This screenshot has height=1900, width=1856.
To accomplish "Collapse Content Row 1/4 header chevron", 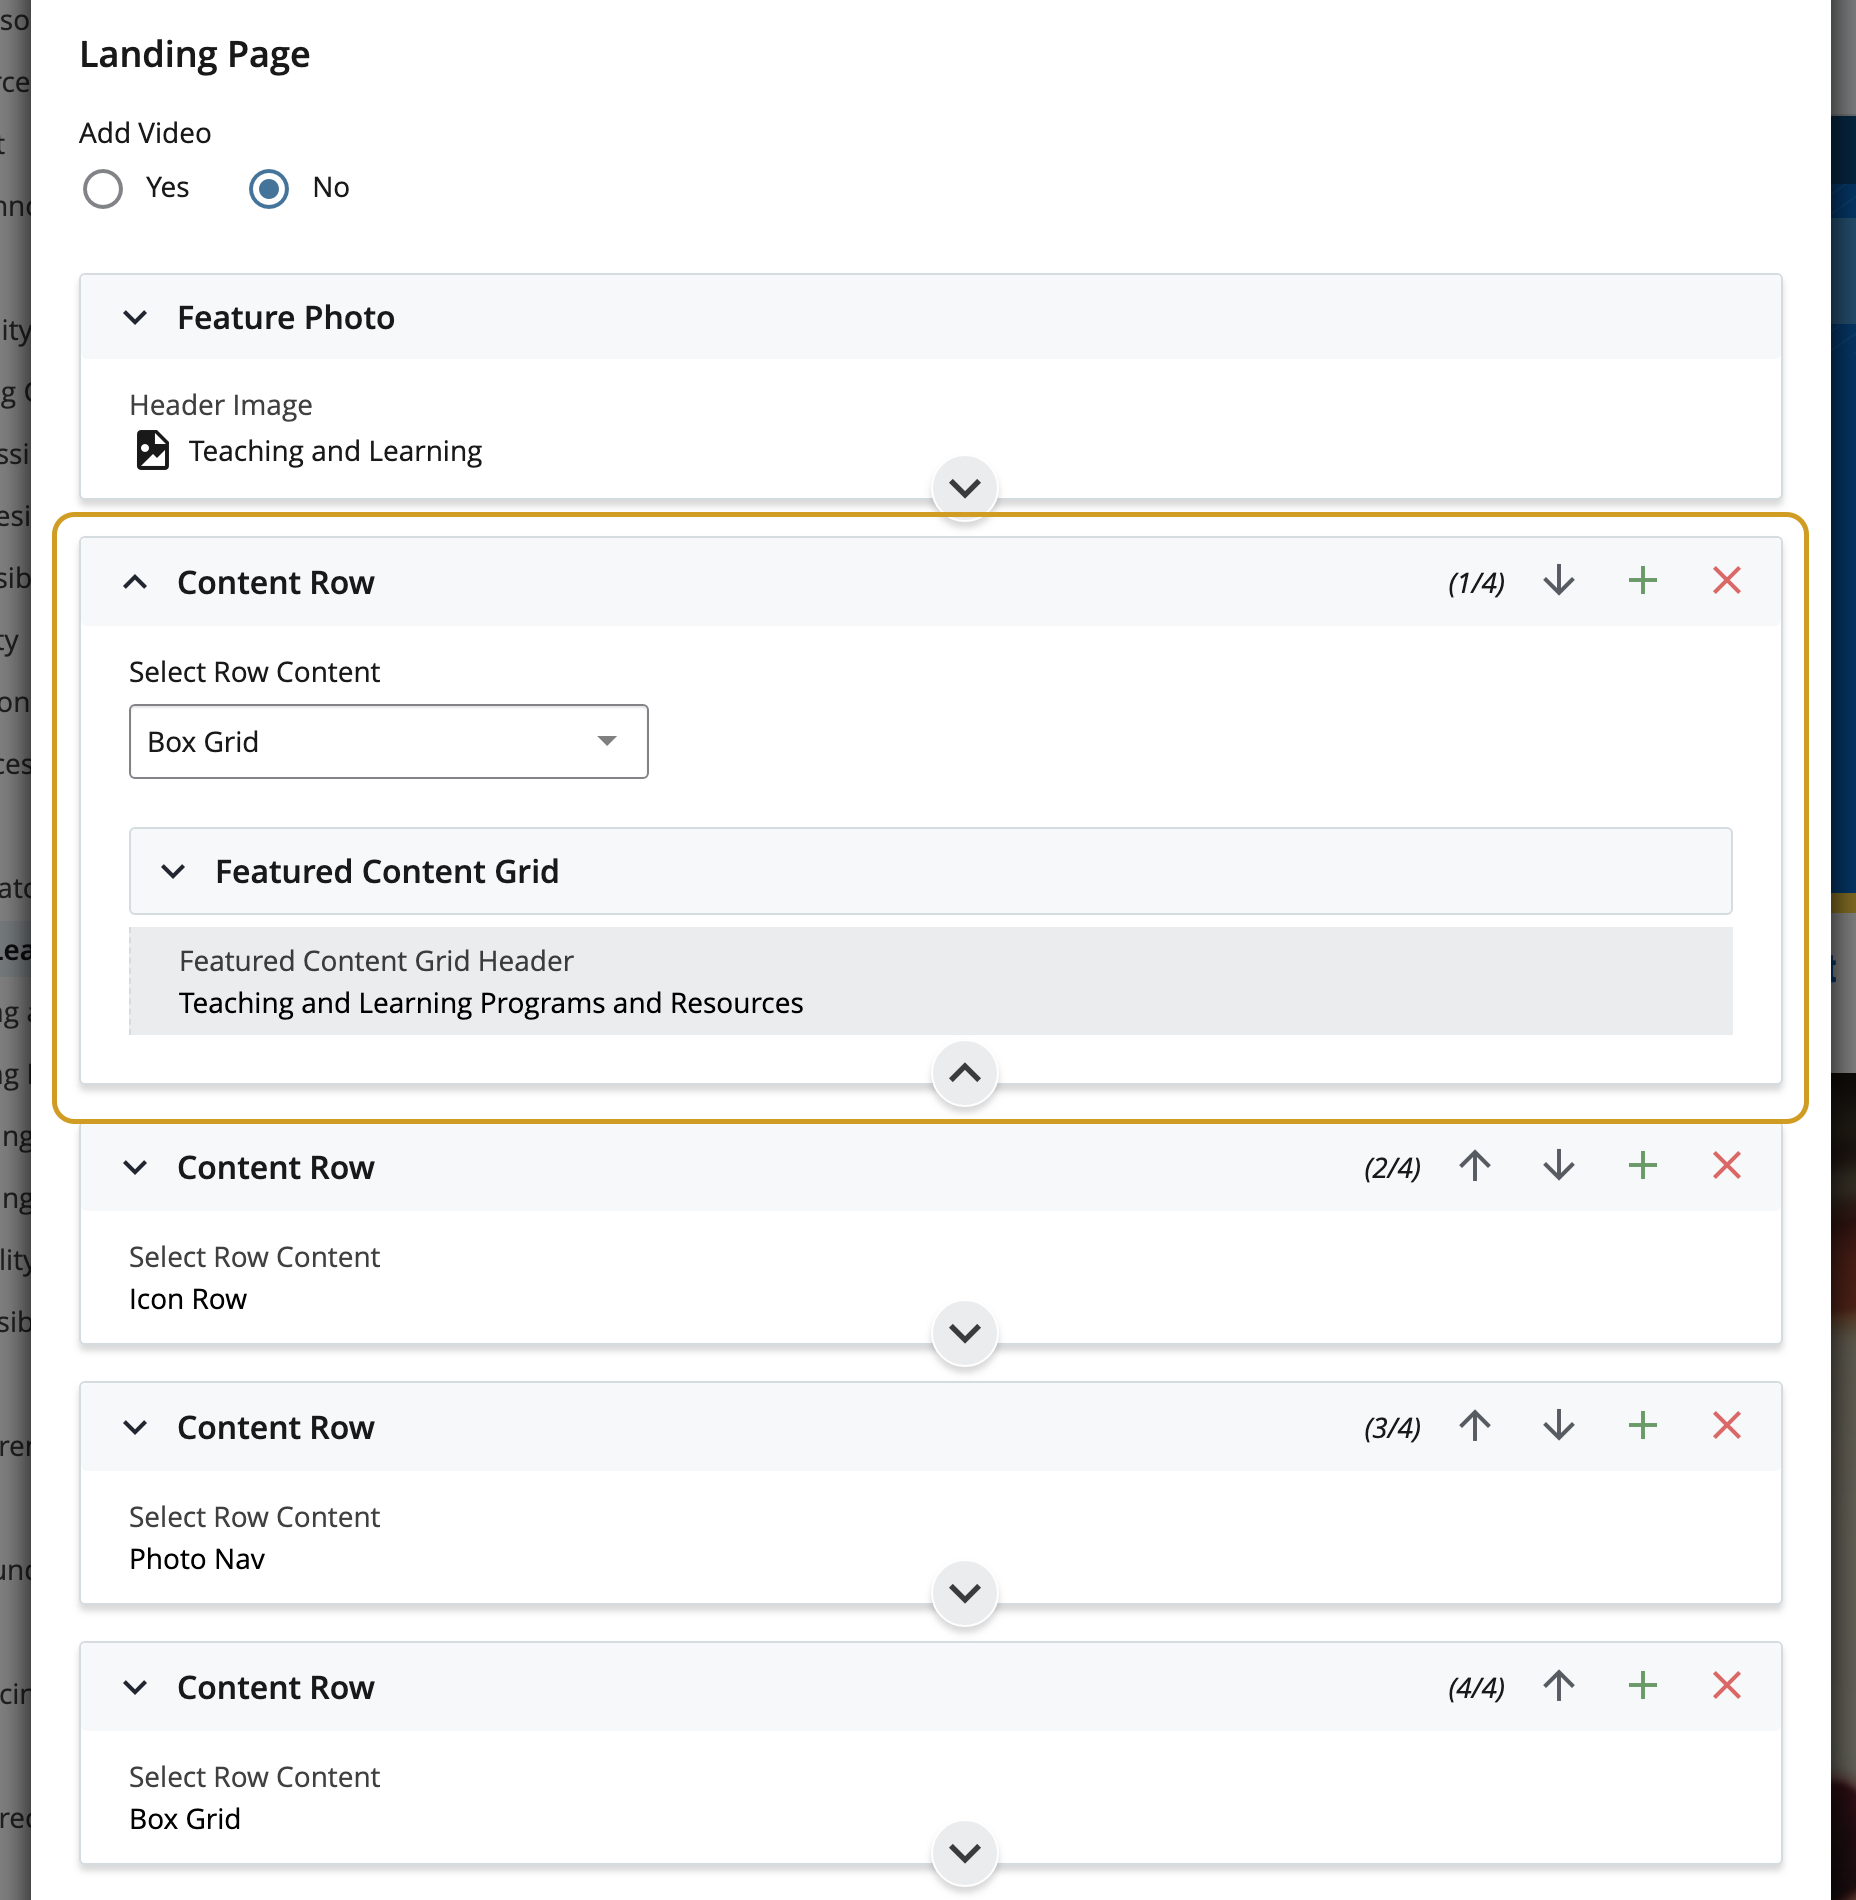I will coord(135,582).
